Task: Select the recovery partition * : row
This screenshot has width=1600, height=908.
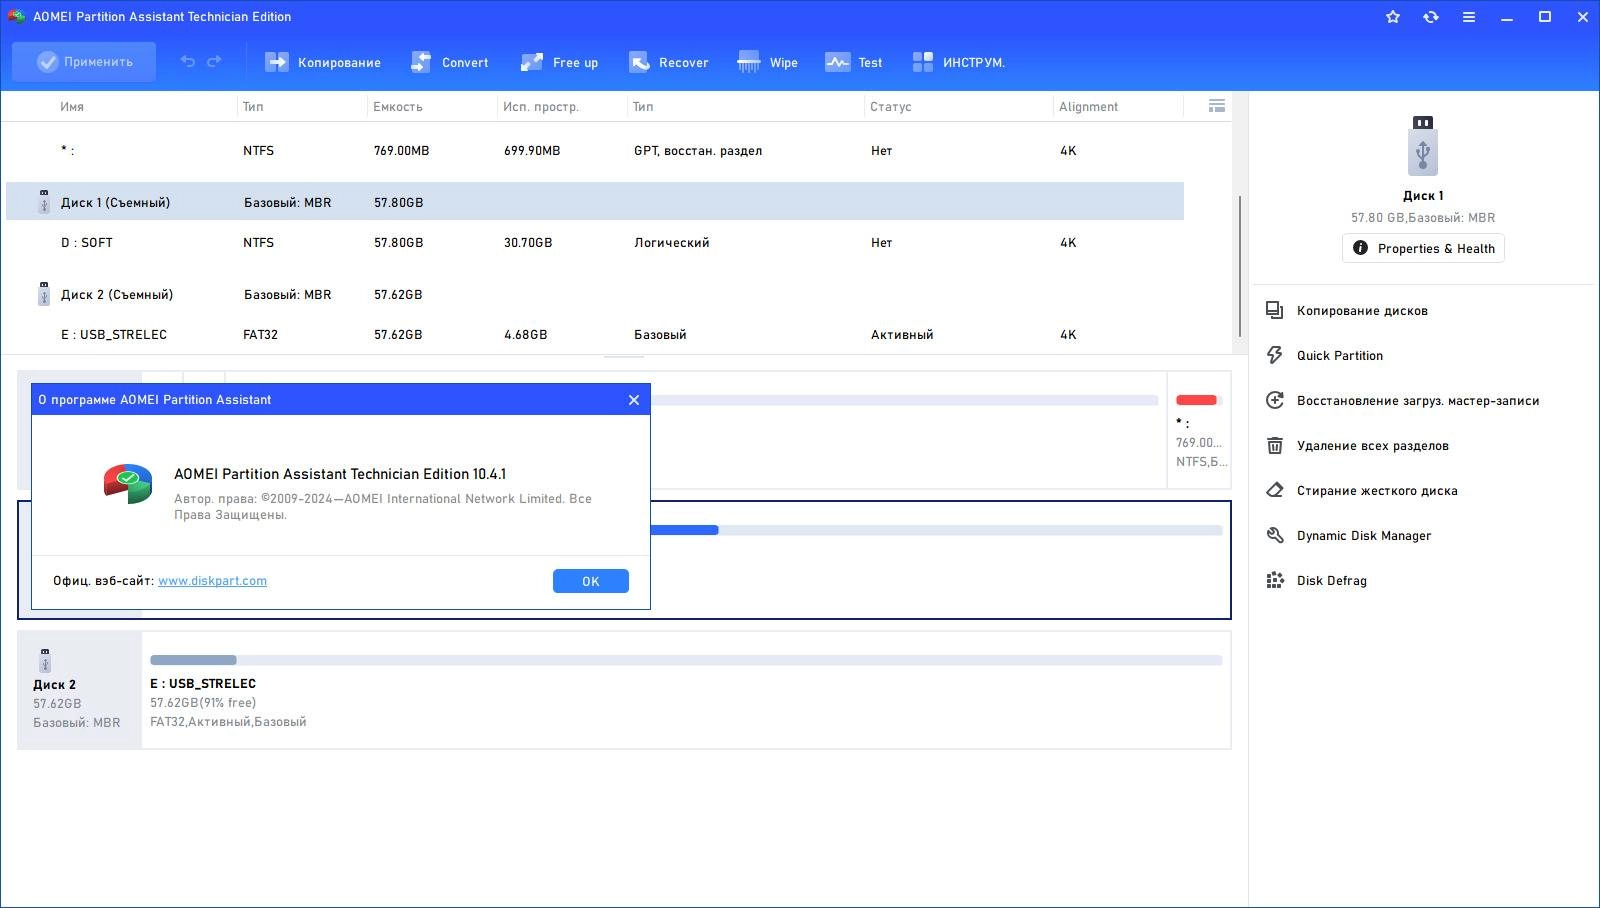Action: (595, 151)
